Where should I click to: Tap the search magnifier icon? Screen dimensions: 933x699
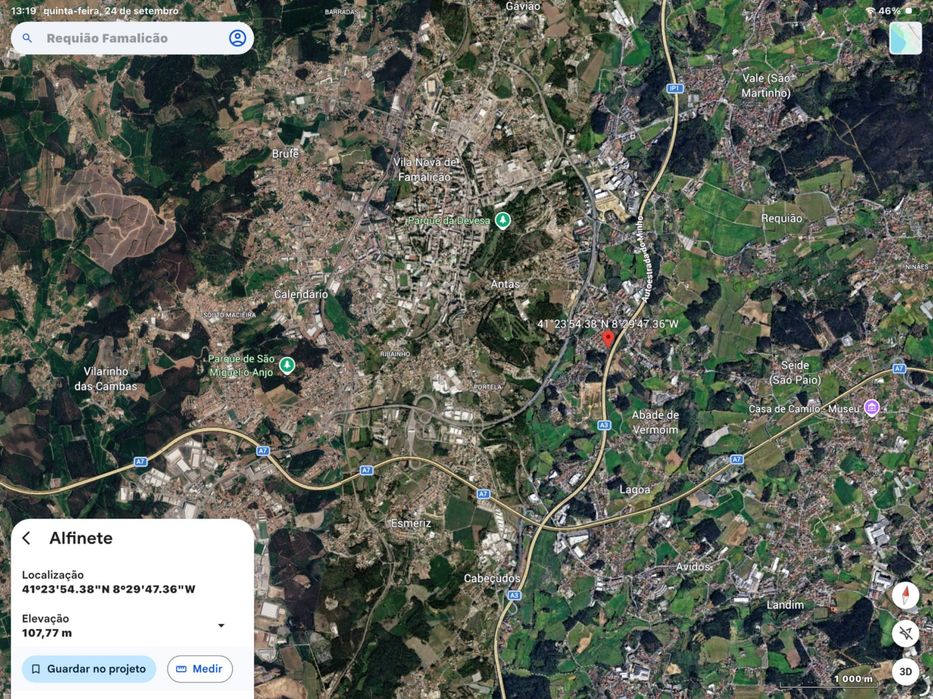click(x=27, y=38)
